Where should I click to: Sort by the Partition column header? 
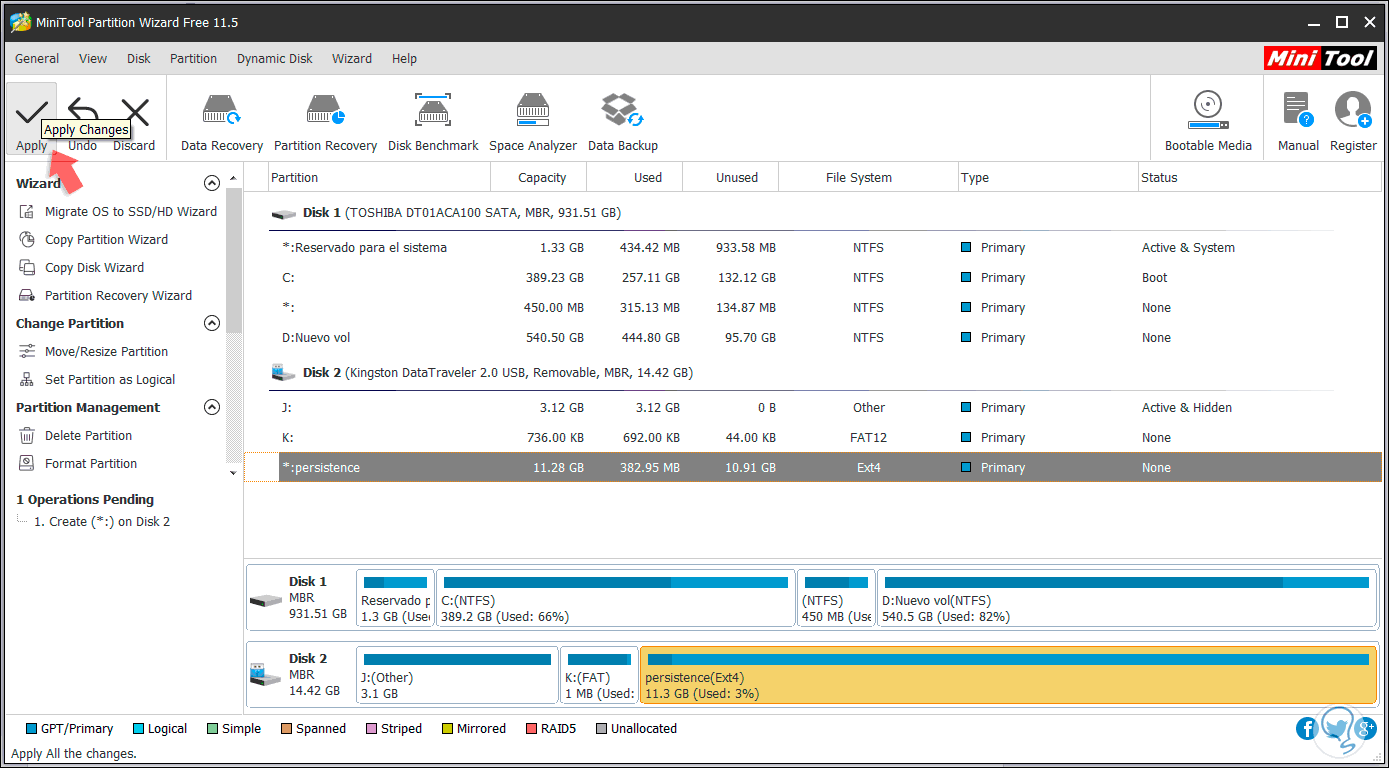[380, 177]
